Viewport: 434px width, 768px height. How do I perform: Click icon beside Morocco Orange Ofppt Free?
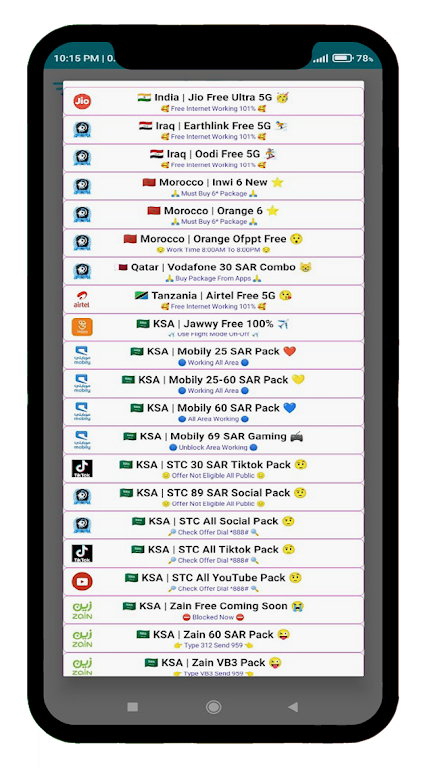82,242
